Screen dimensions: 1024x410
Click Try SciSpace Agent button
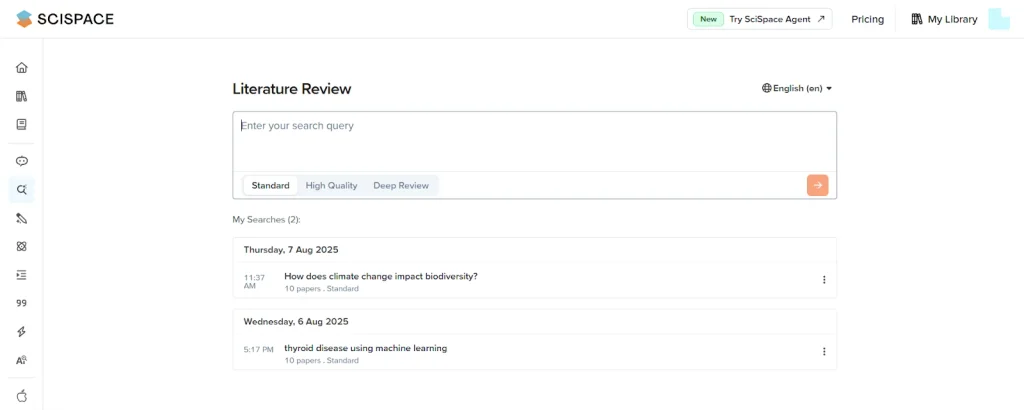point(760,19)
